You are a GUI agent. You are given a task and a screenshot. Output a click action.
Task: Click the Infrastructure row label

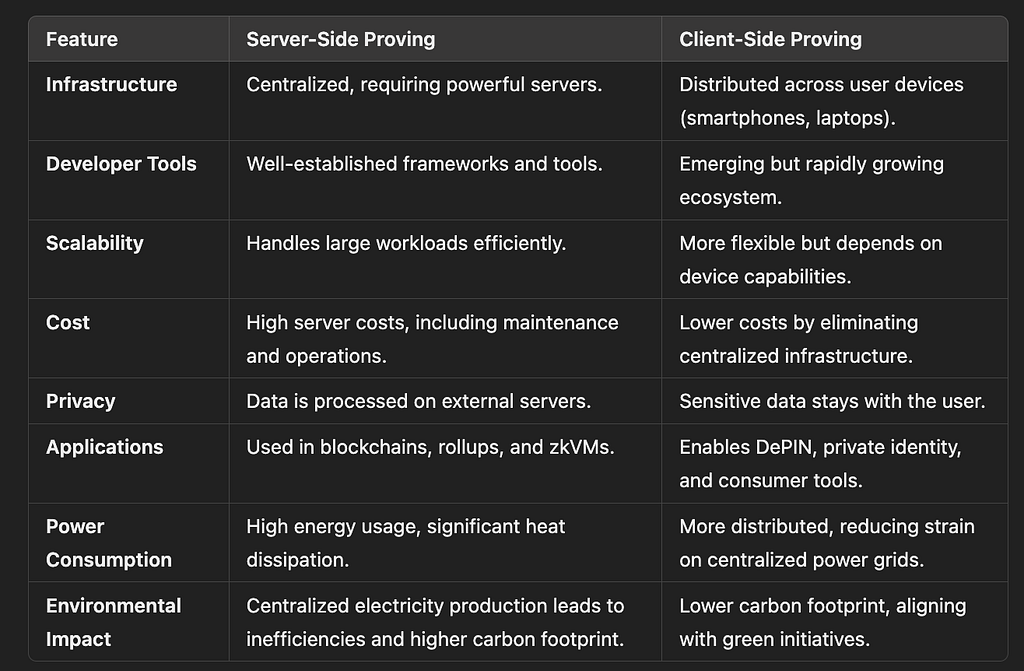111,84
